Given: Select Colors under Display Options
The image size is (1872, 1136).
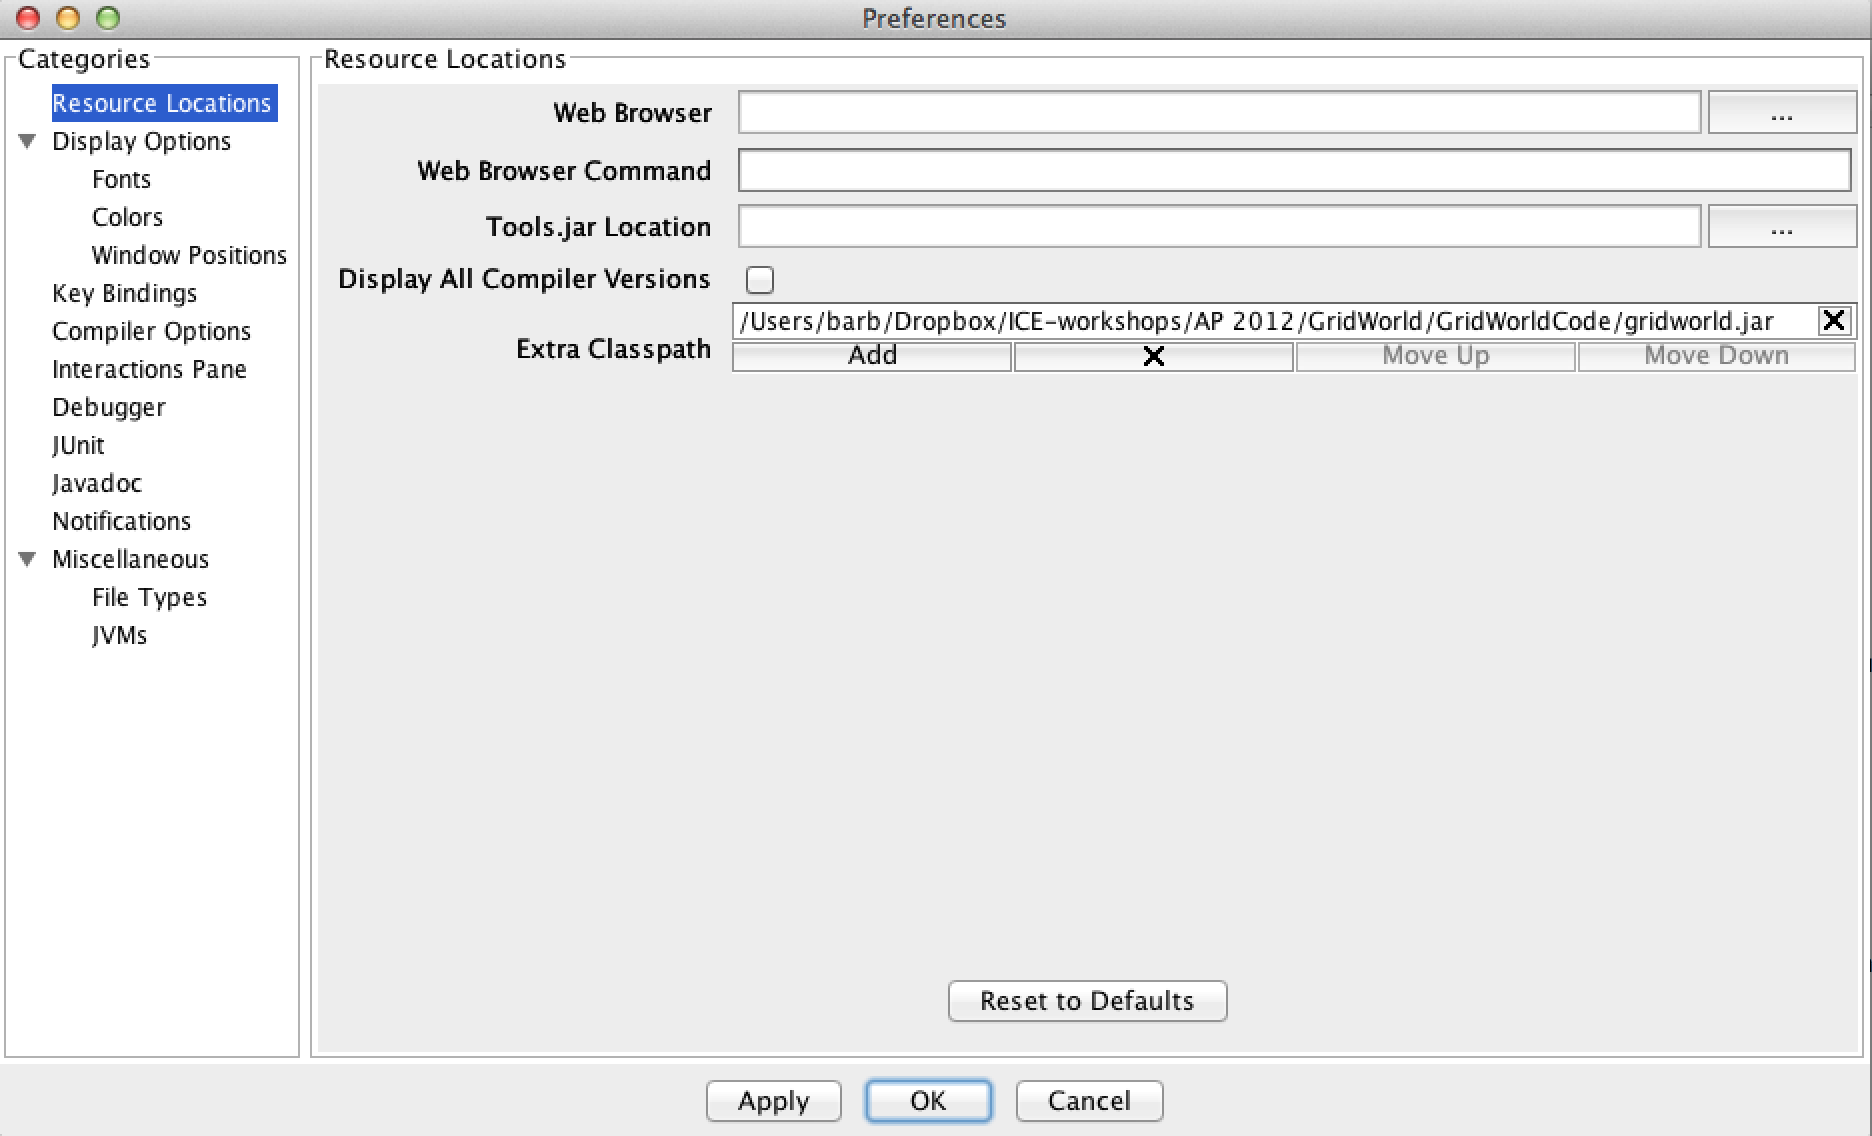Looking at the screenshot, I should pyautogui.click(x=127, y=217).
